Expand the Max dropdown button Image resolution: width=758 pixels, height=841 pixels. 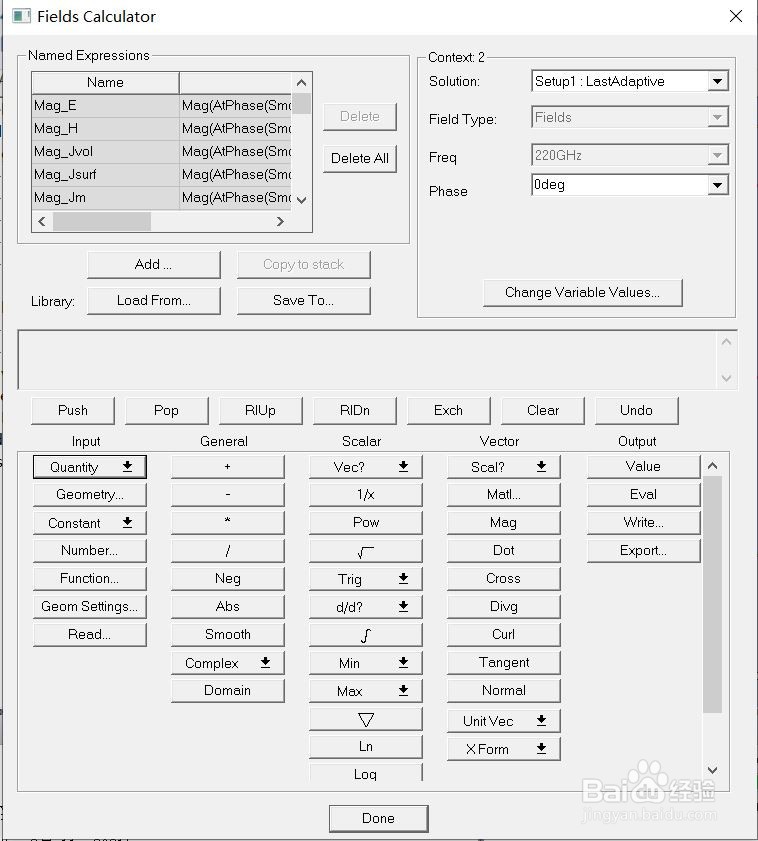(365, 691)
